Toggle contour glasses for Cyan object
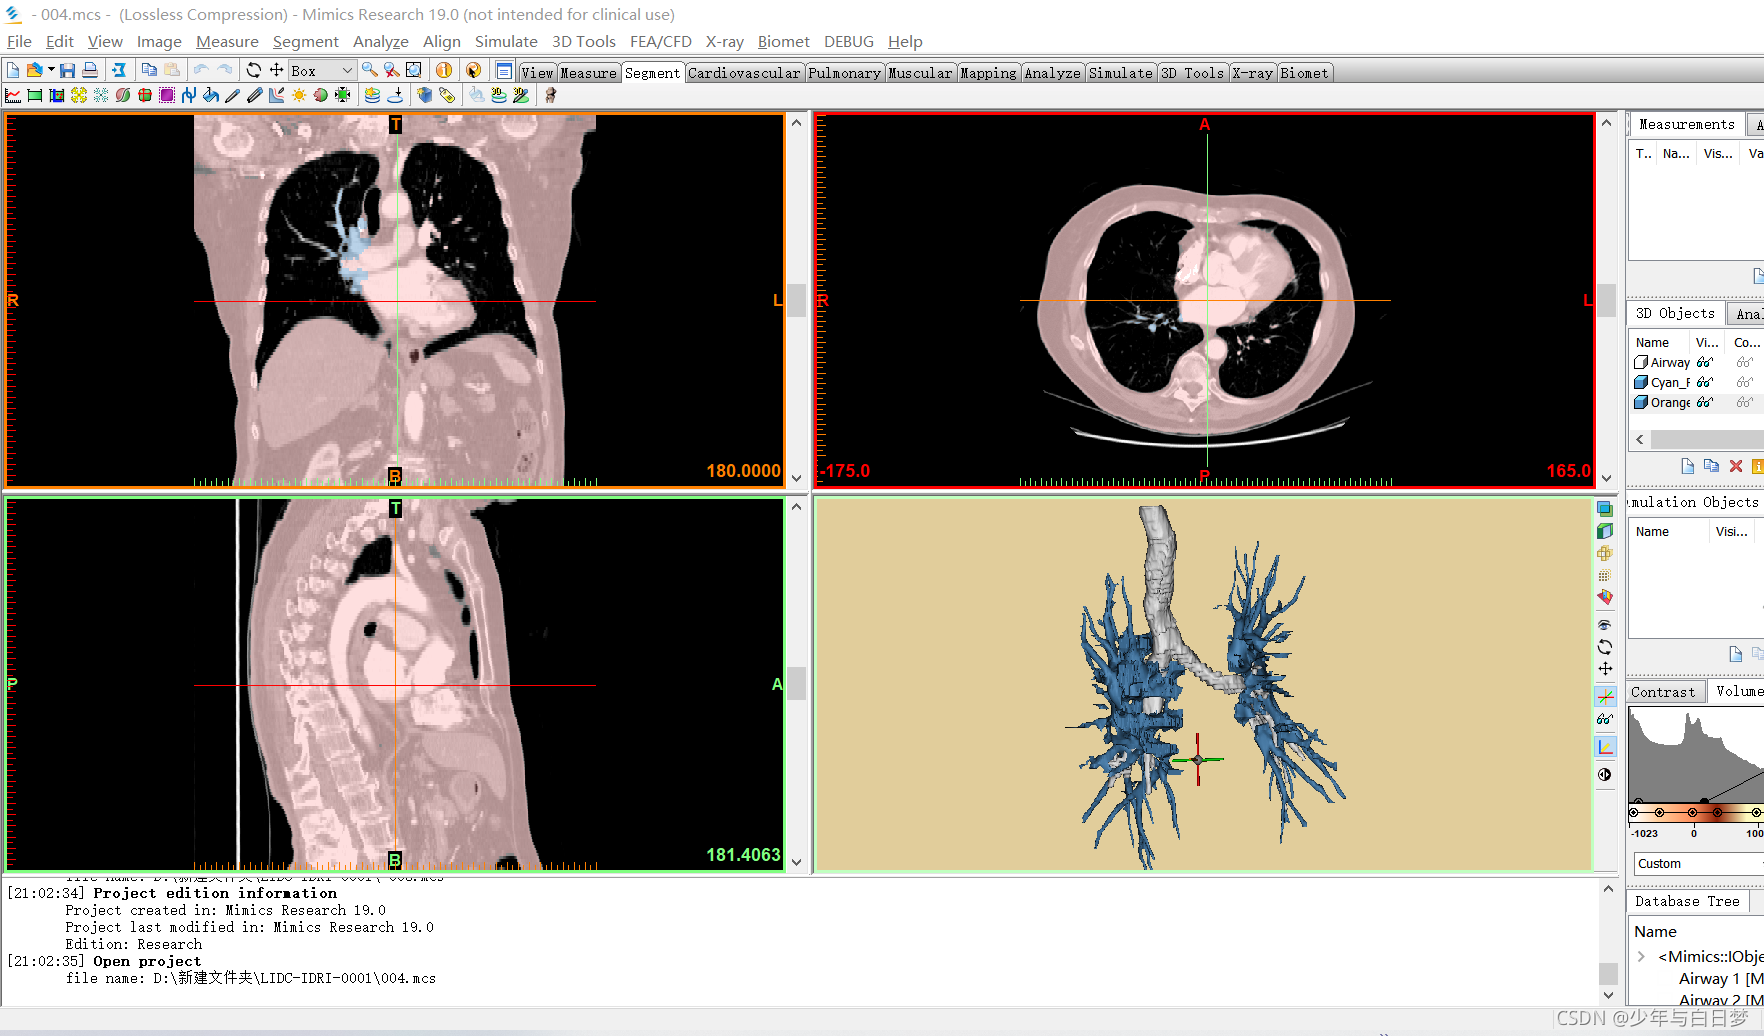The height and width of the screenshot is (1036, 1764). tap(1744, 382)
